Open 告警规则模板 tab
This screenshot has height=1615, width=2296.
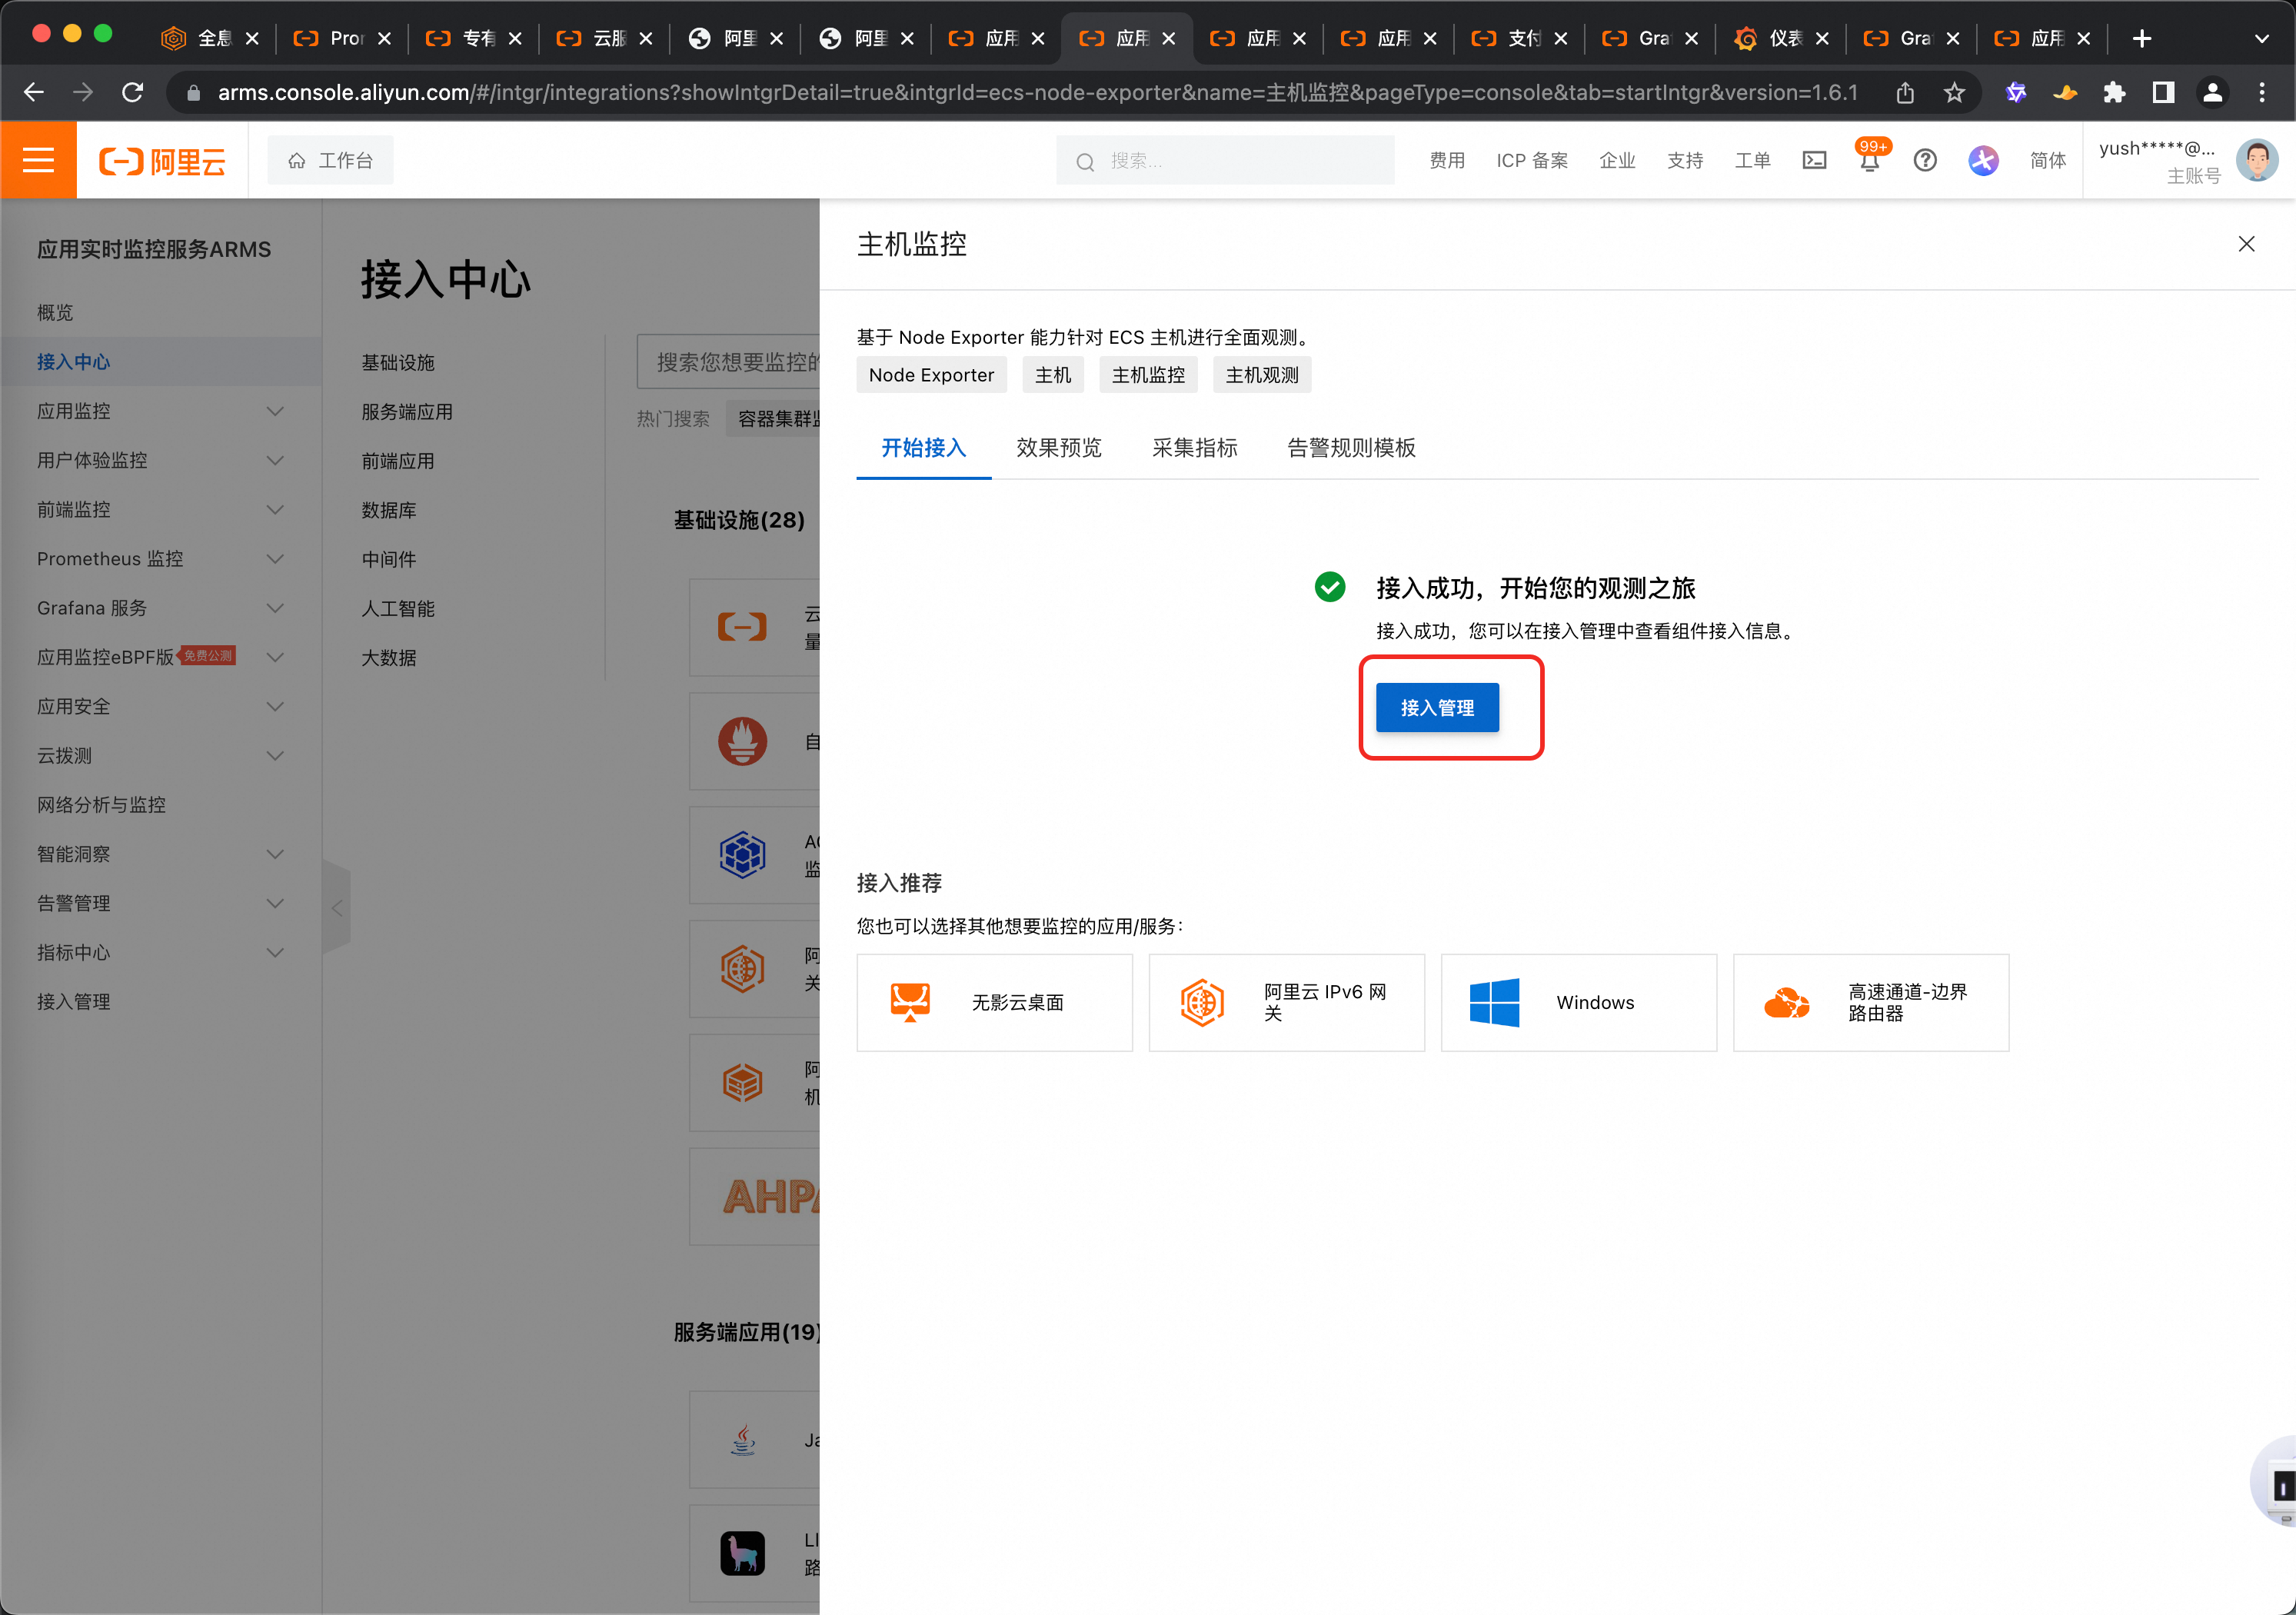1351,448
